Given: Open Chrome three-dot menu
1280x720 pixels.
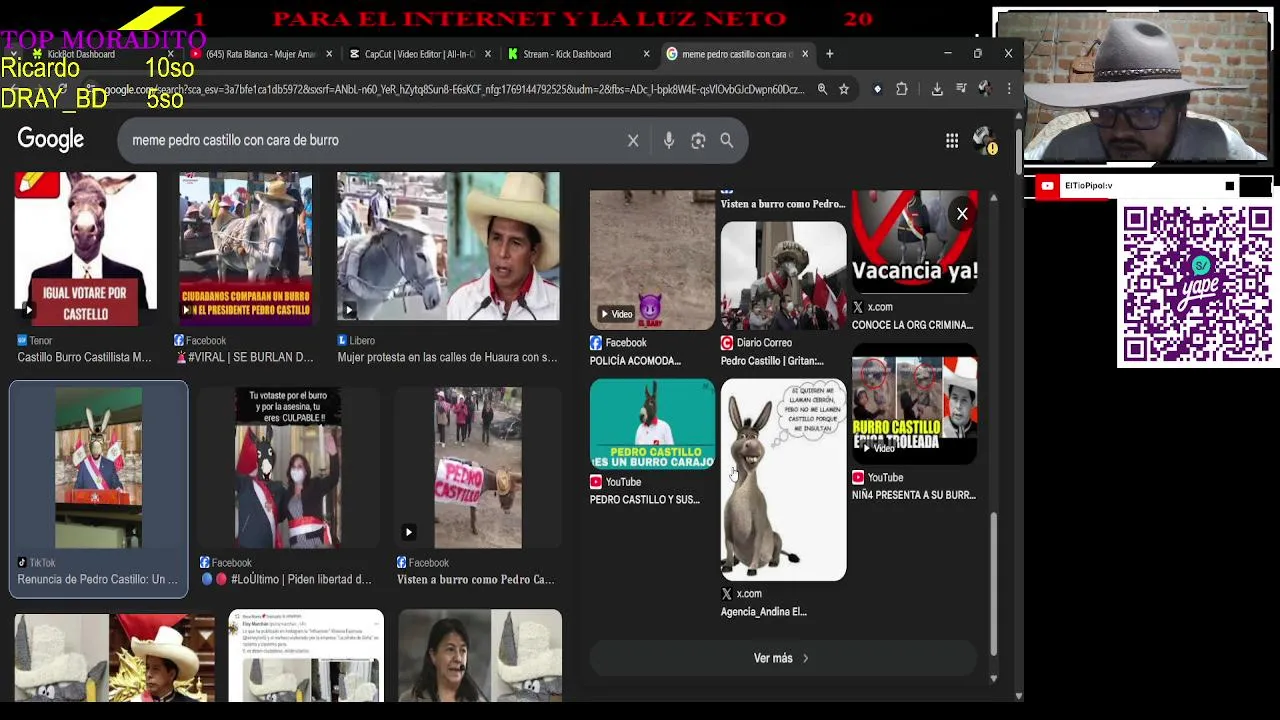Looking at the screenshot, I should pos(1009,89).
